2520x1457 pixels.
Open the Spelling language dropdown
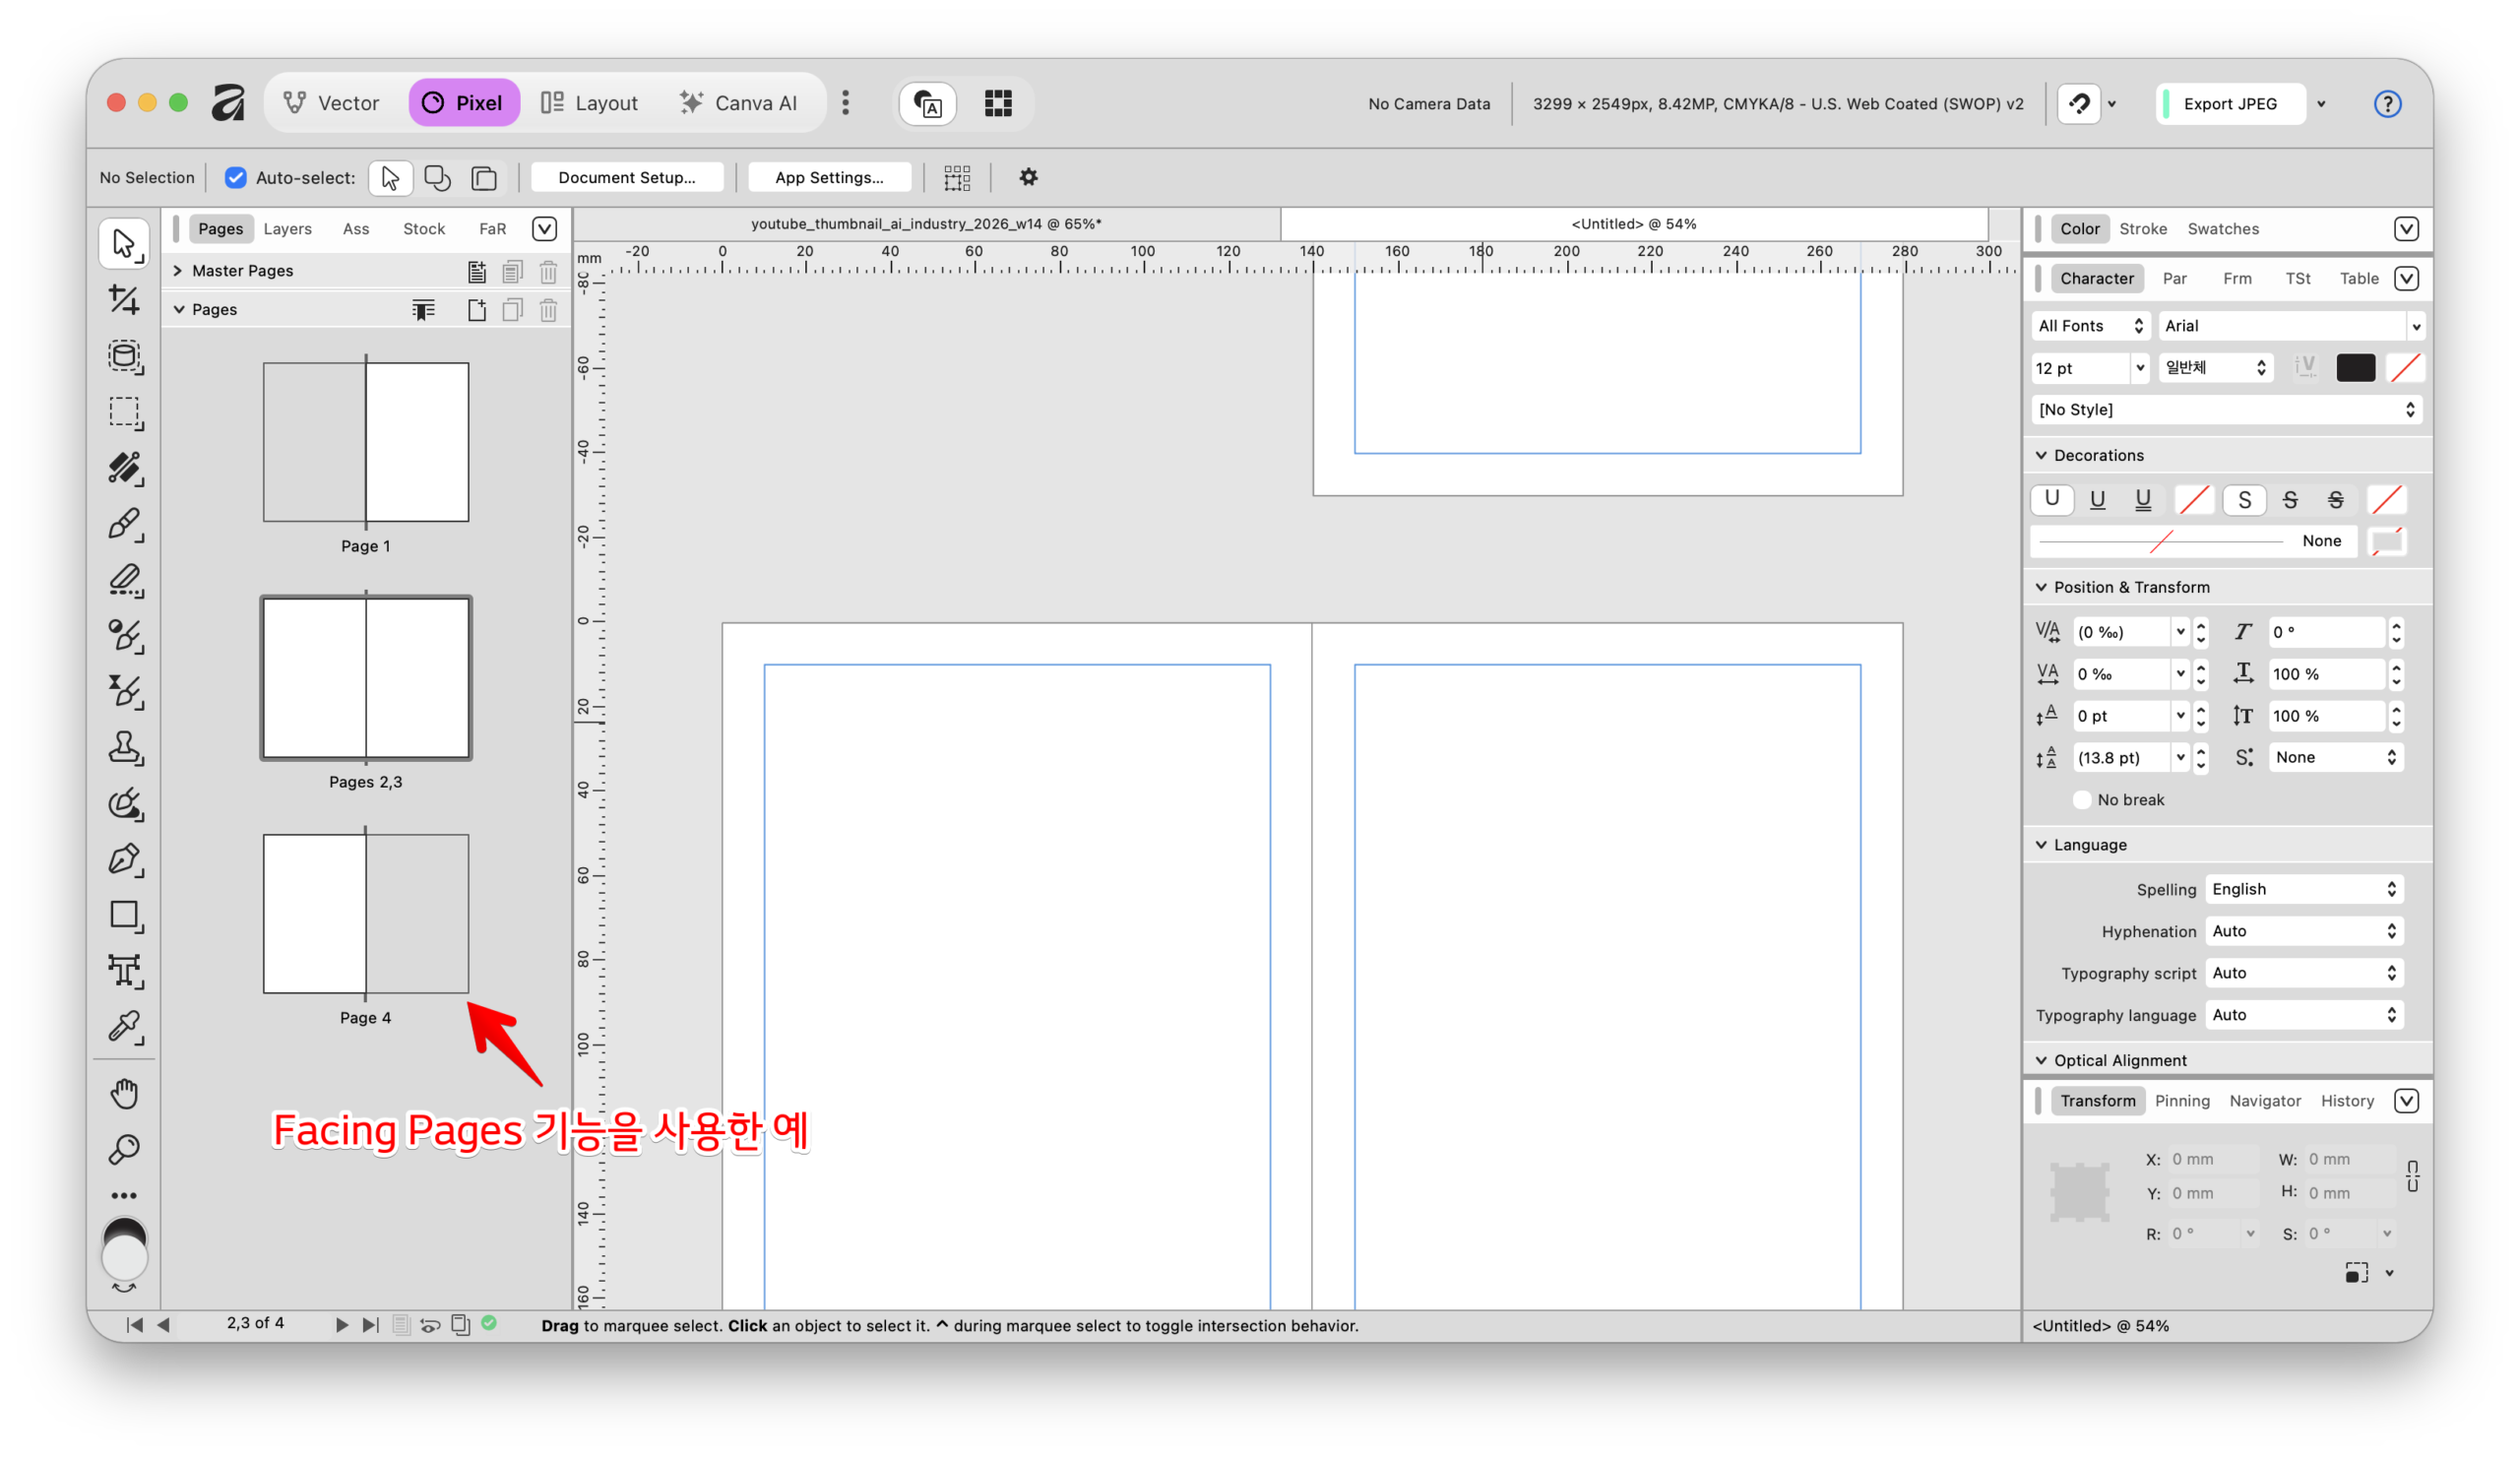coord(2303,889)
